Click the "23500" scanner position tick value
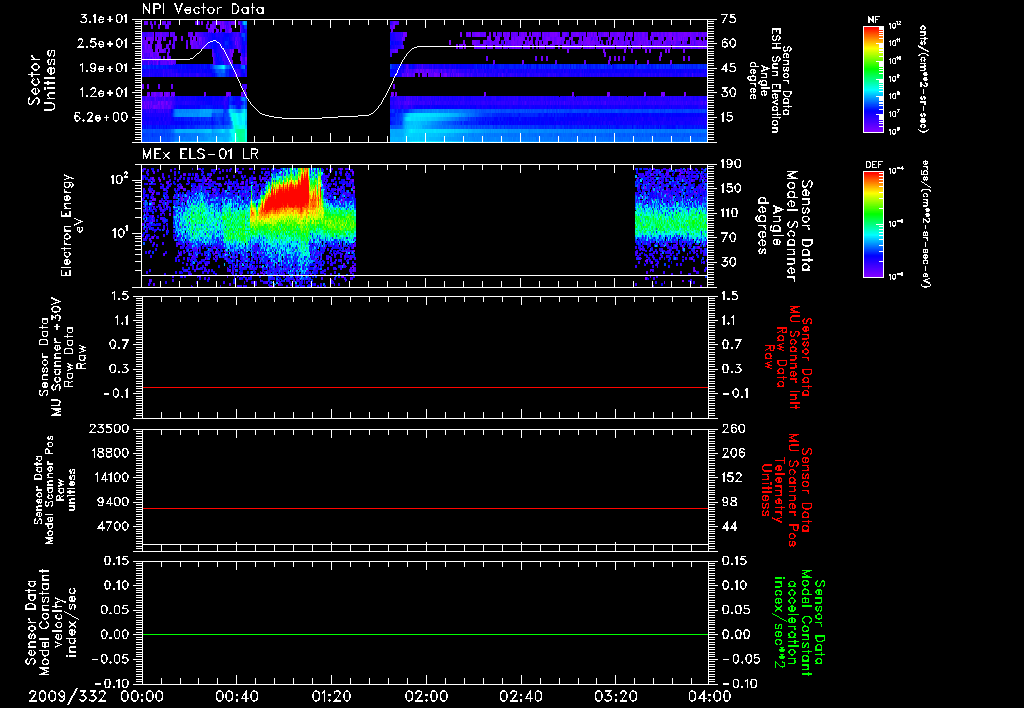Viewport: 1024px width, 708px height. click(110, 428)
